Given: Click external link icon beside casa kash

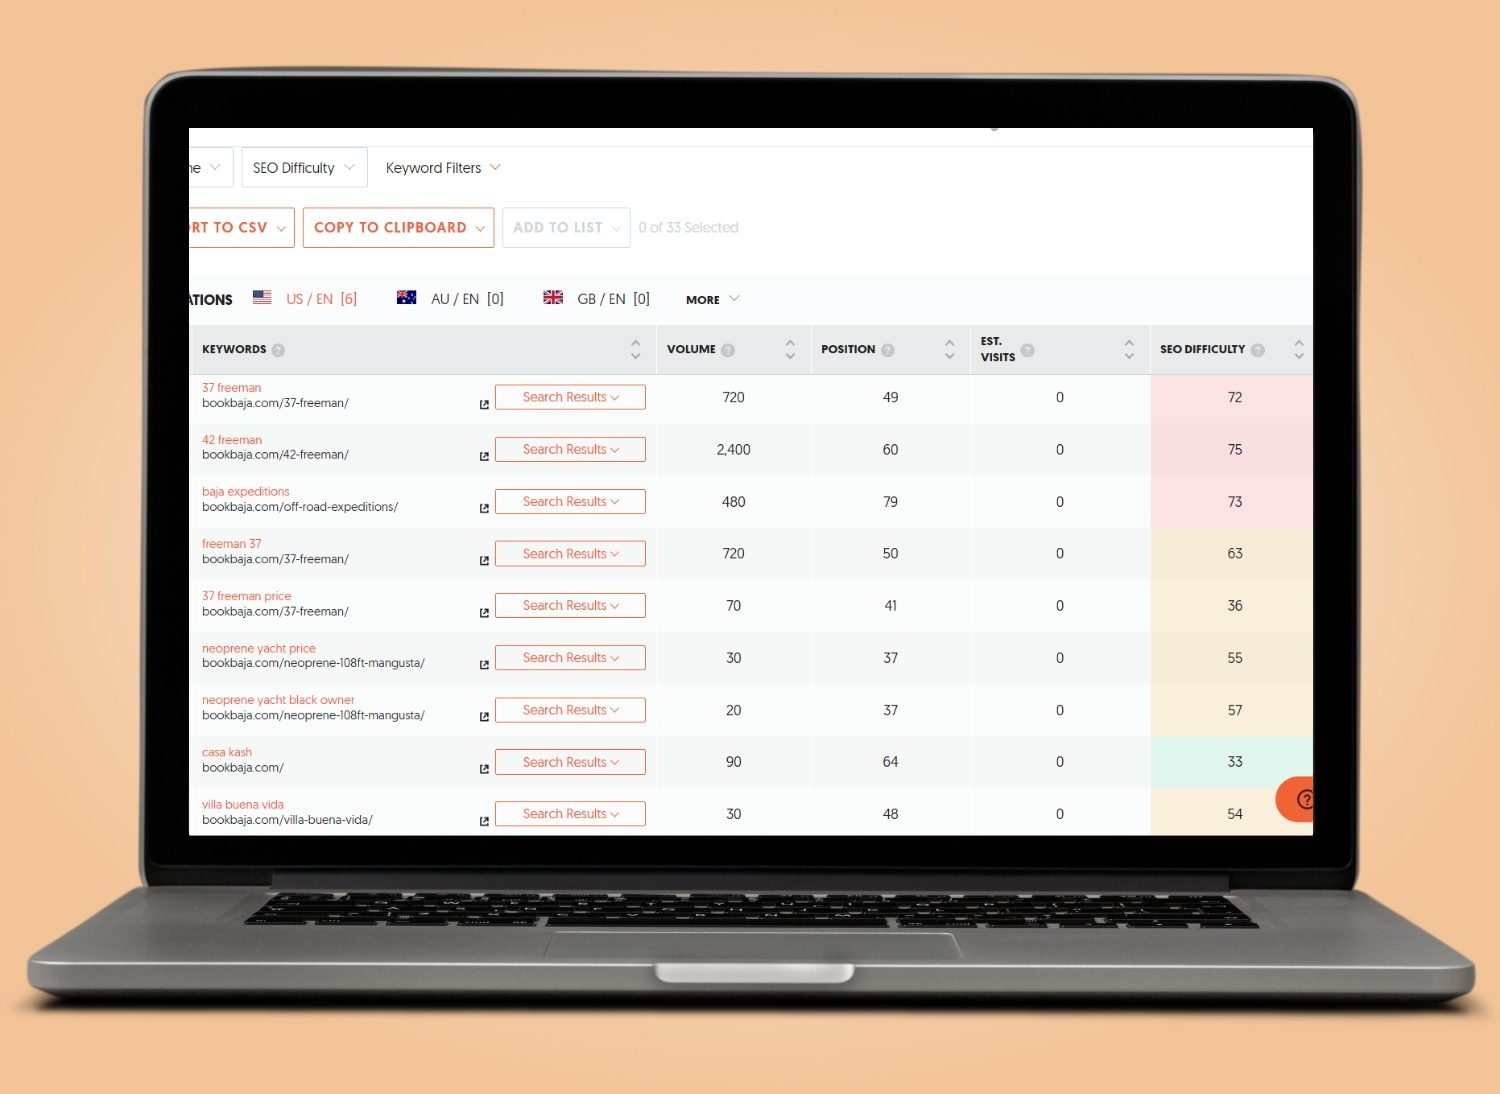Looking at the screenshot, I should pyautogui.click(x=484, y=768).
